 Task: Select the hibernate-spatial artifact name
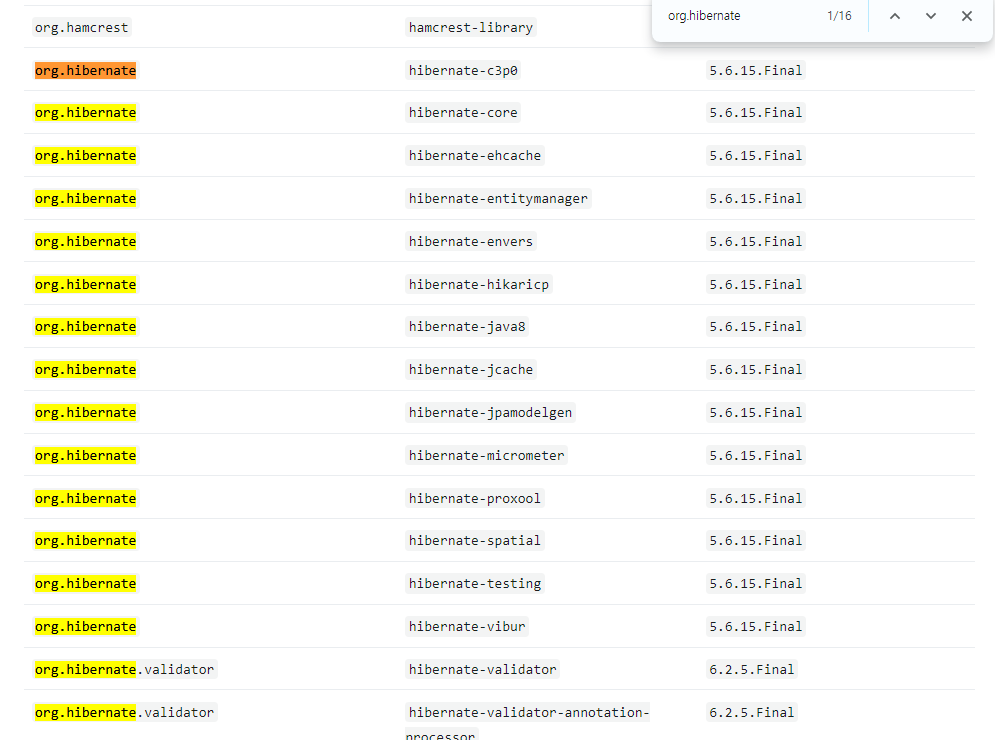pos(475,540)
